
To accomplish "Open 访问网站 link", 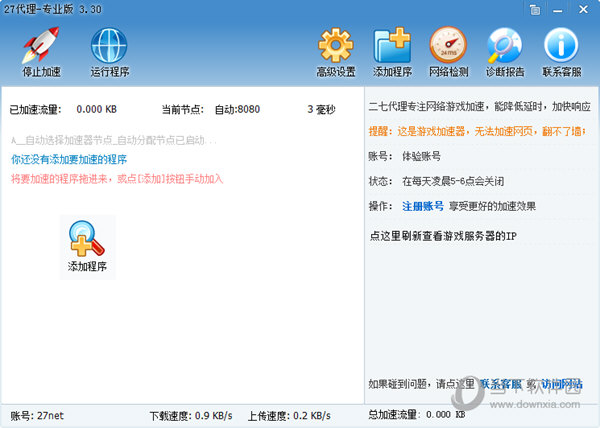I will (x=562, y=384).
